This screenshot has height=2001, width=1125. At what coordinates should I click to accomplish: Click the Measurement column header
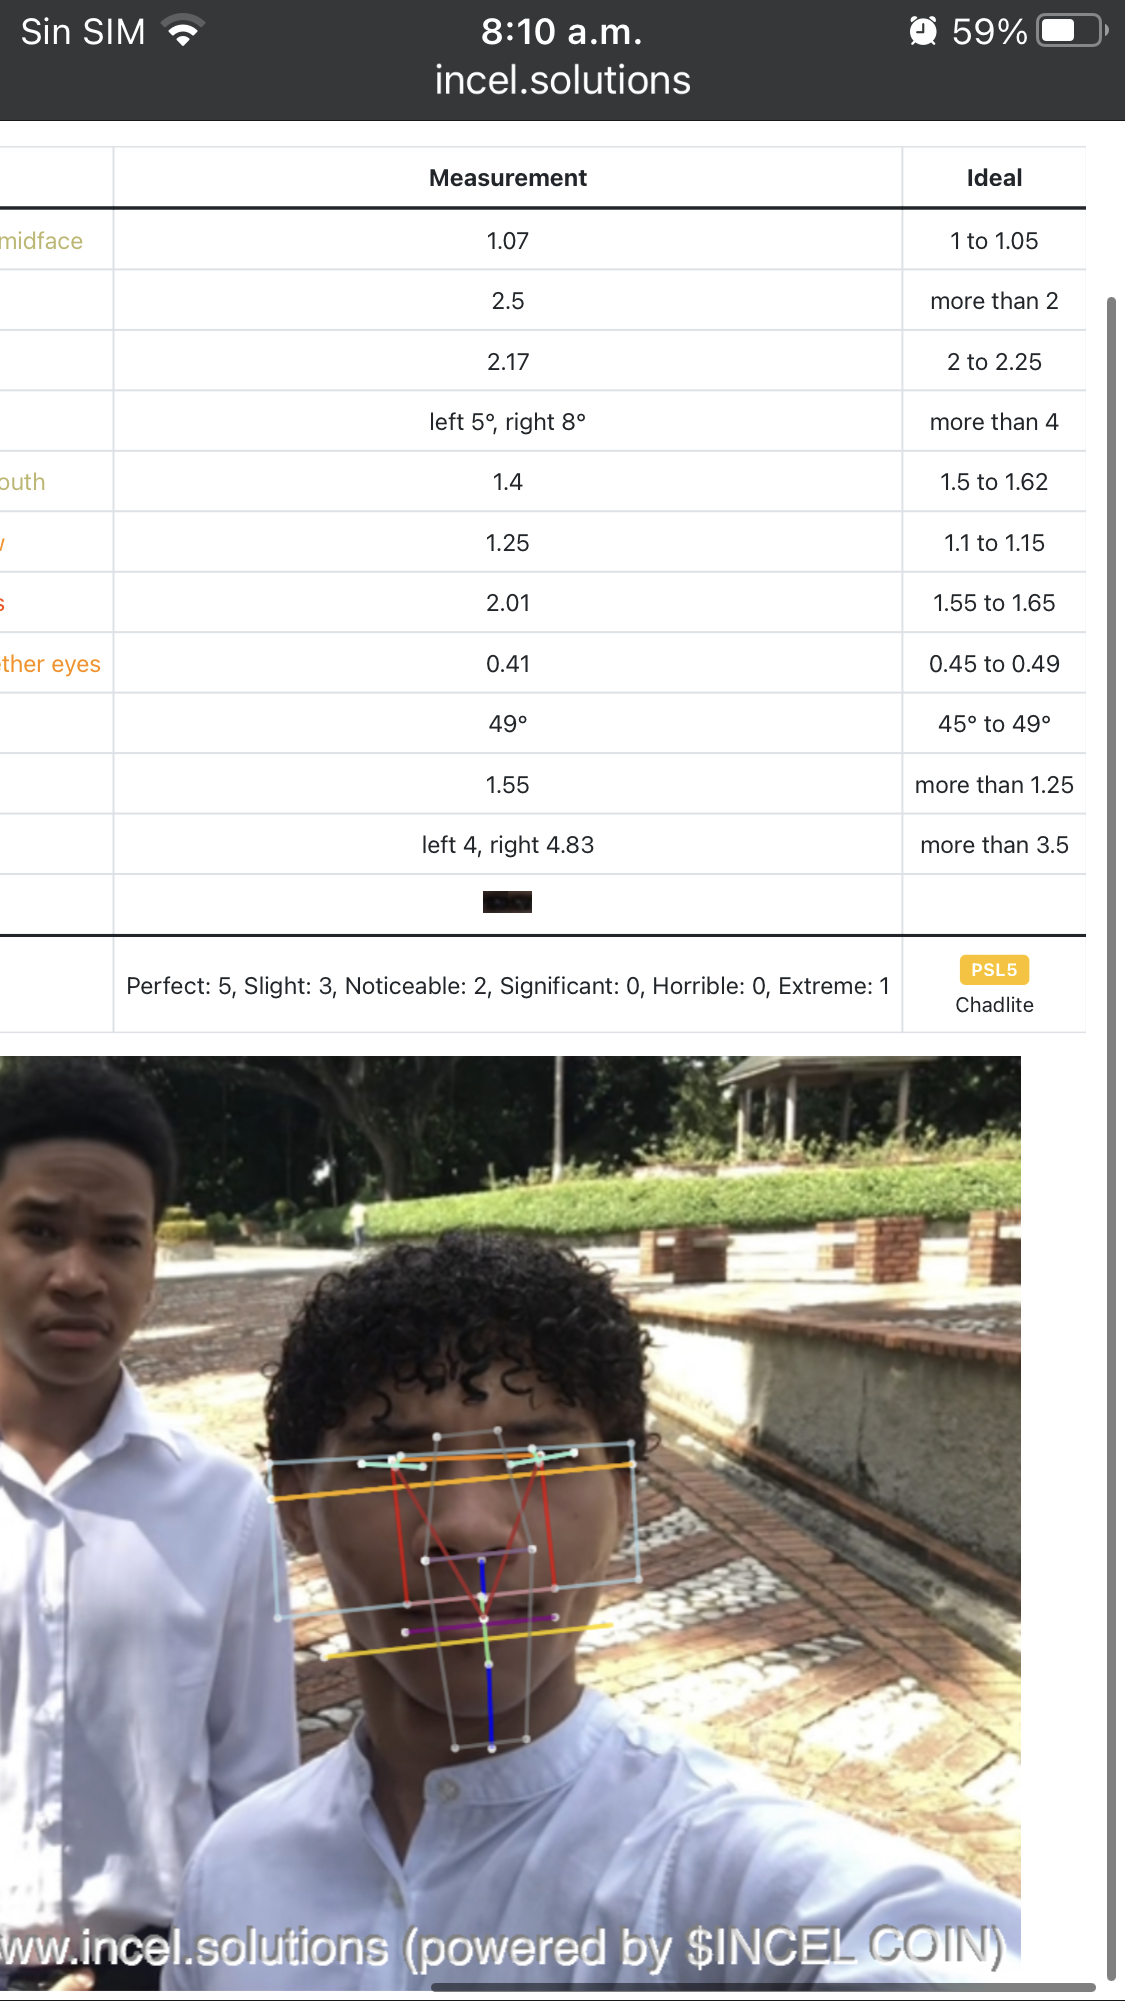(508, 178)
